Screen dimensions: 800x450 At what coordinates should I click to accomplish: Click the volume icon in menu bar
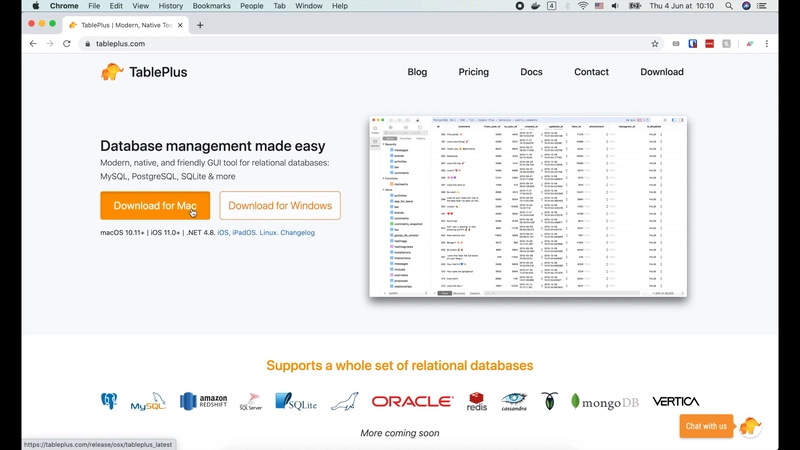coord(615,6)
